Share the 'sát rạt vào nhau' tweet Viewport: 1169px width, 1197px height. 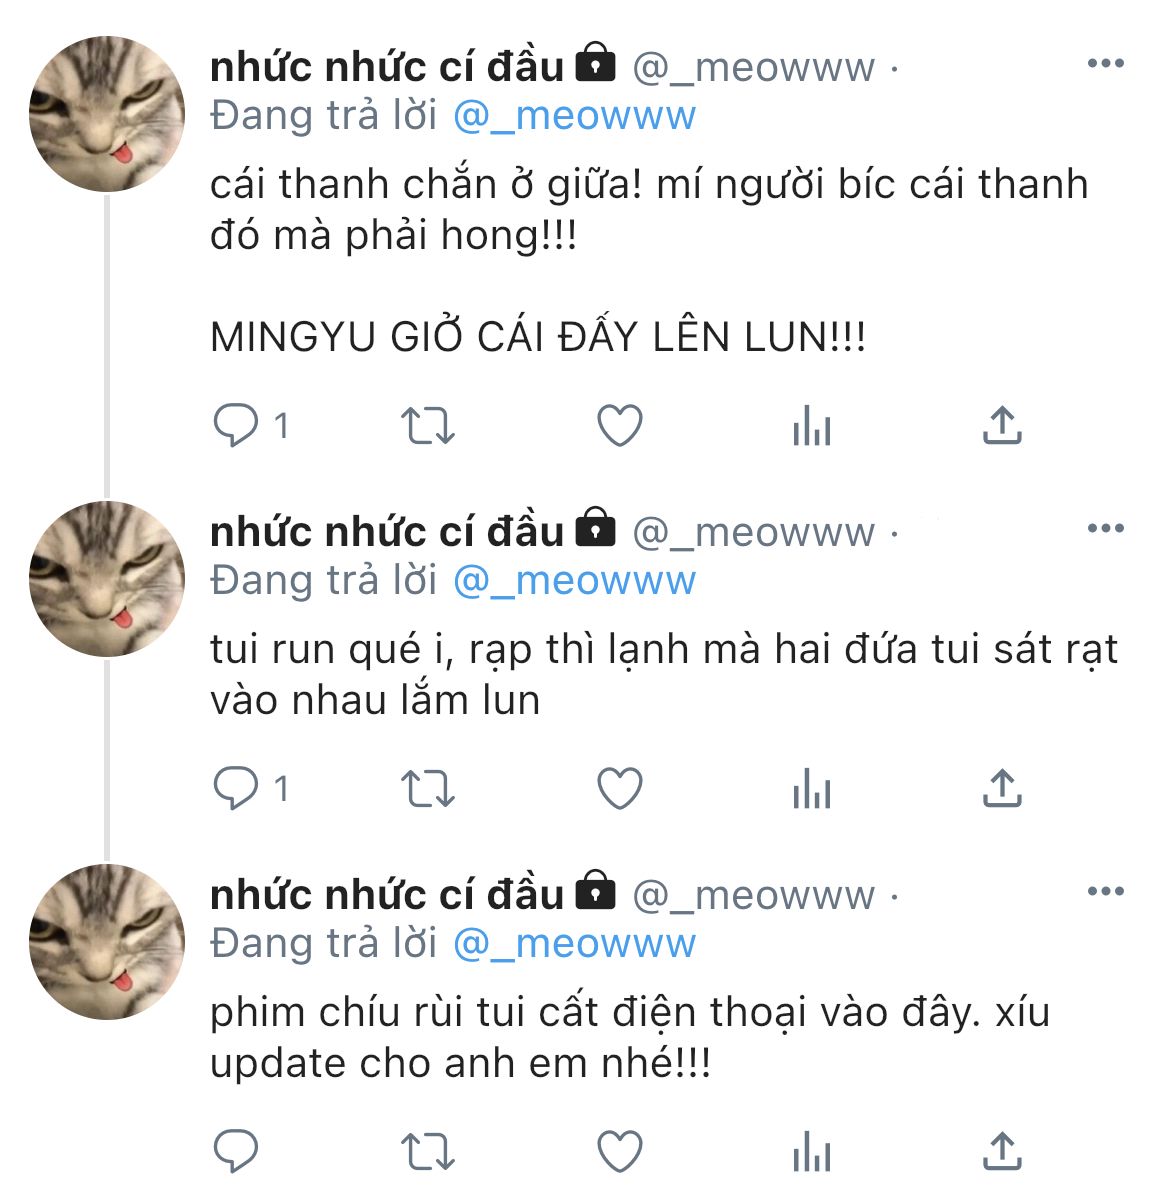[1002, 789]
